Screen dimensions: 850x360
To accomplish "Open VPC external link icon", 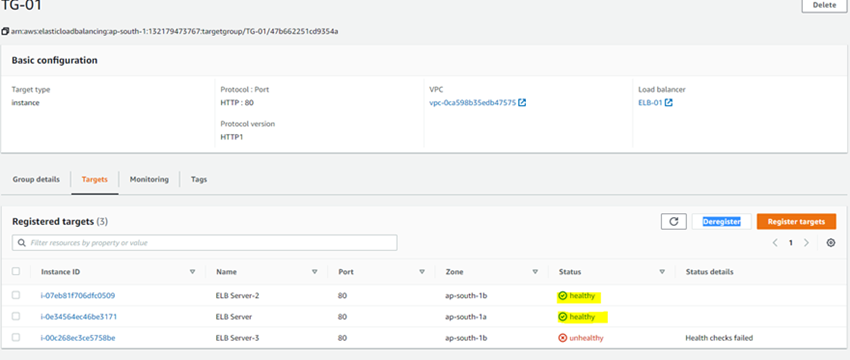I will click(522, 102).
